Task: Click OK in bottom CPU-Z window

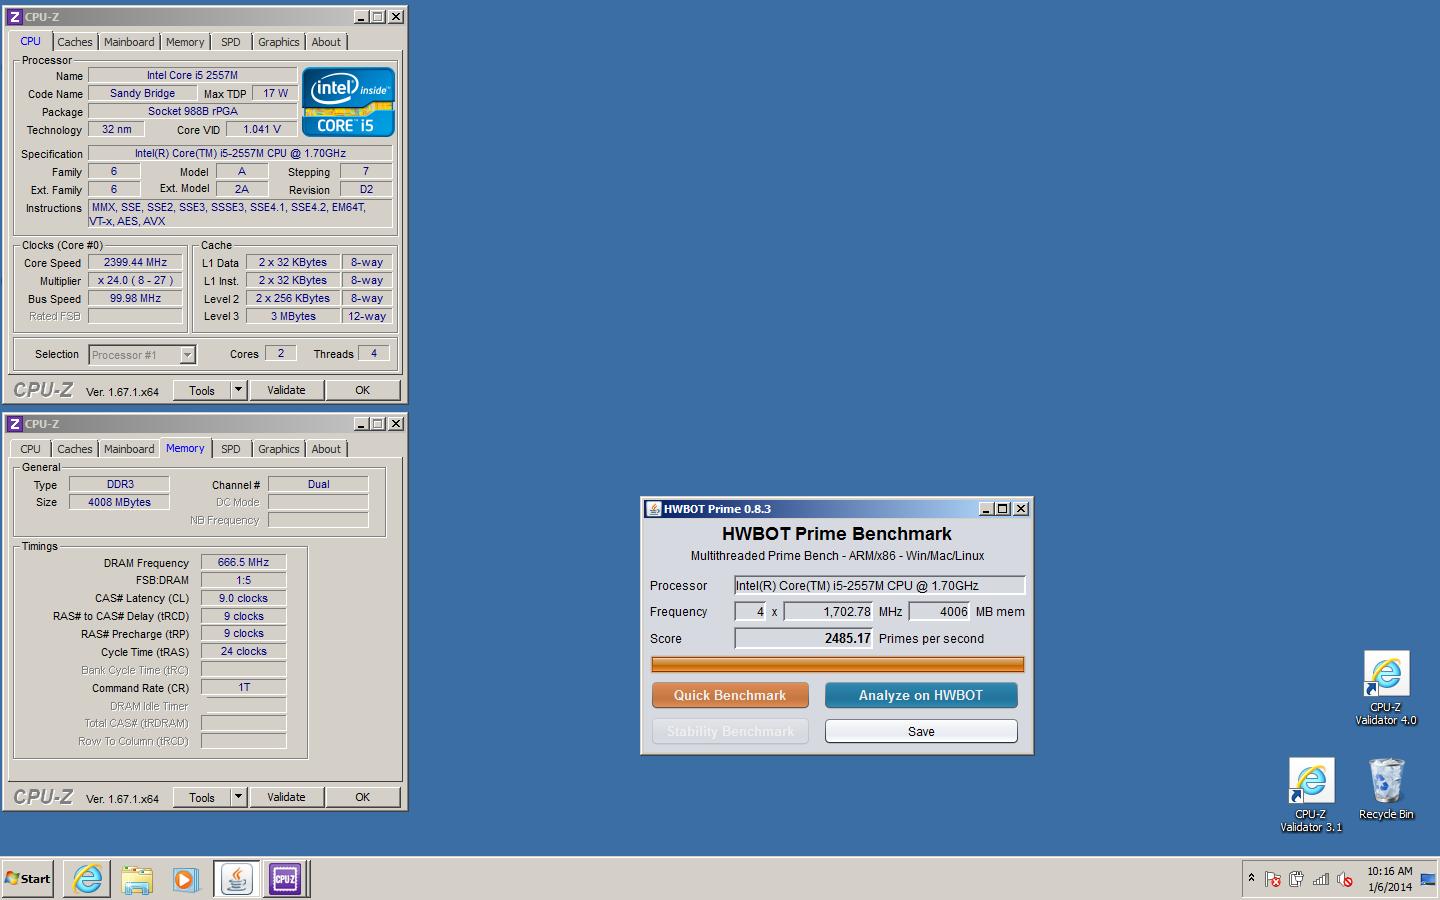Action: [x=363, y=797]
